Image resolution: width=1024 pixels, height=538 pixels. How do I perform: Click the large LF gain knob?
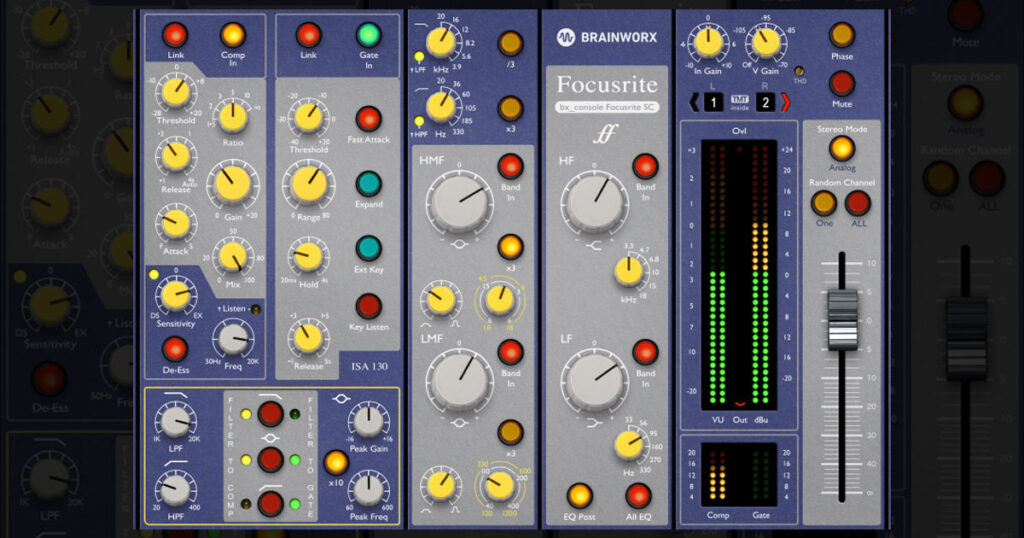(x=594, y=381)
